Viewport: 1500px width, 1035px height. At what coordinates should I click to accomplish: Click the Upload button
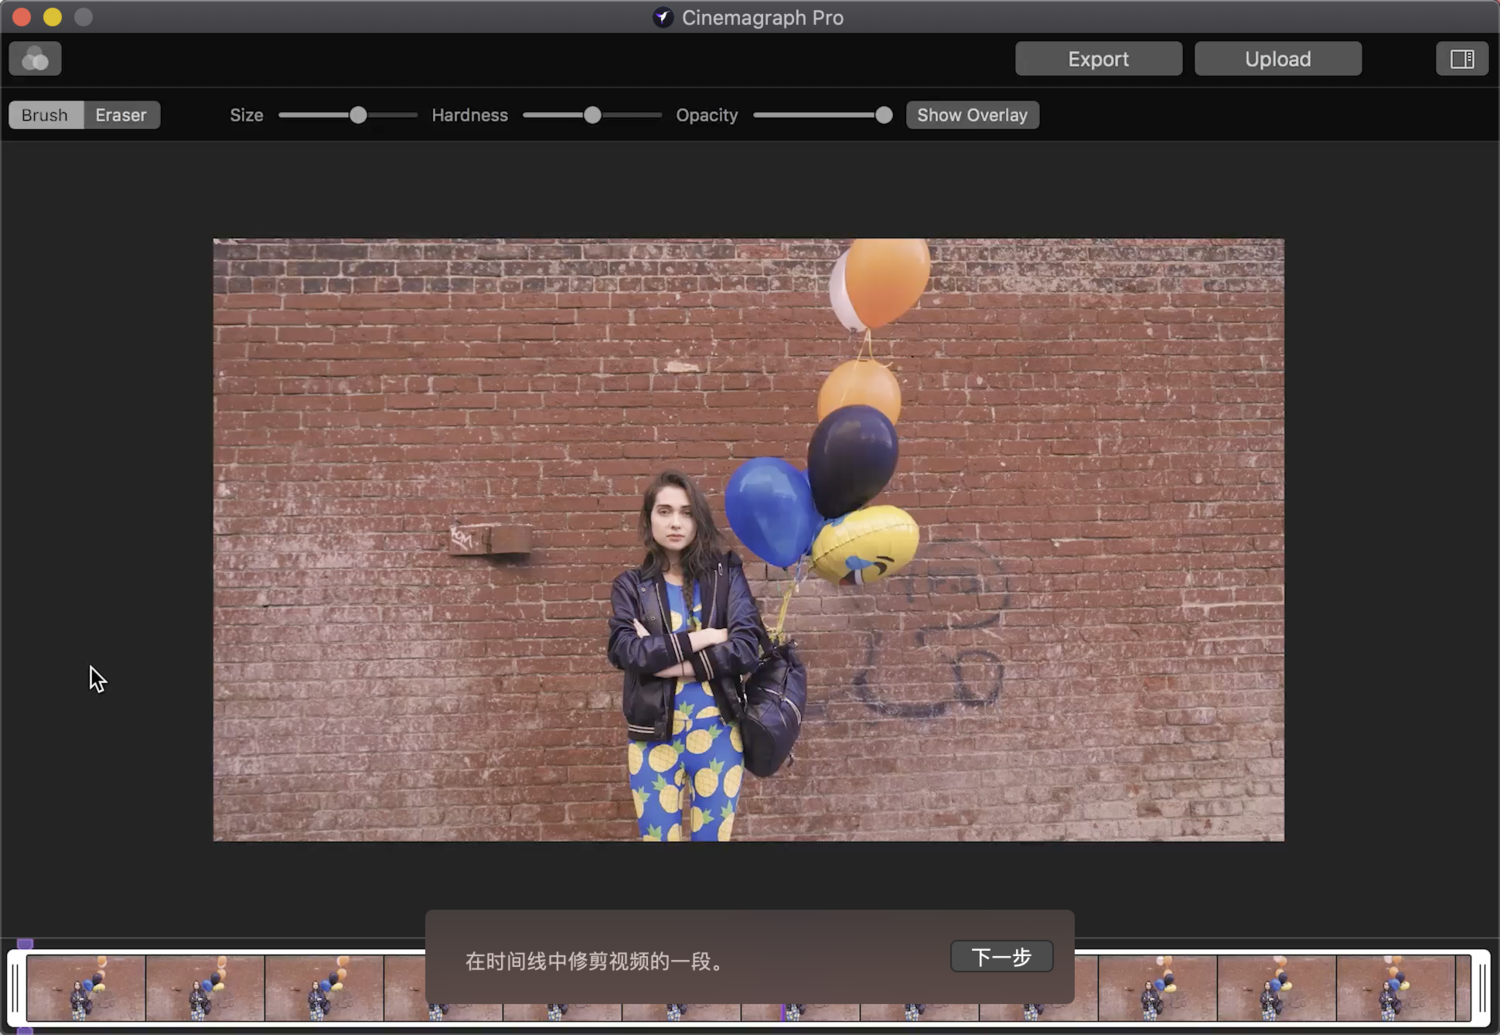1277,58
